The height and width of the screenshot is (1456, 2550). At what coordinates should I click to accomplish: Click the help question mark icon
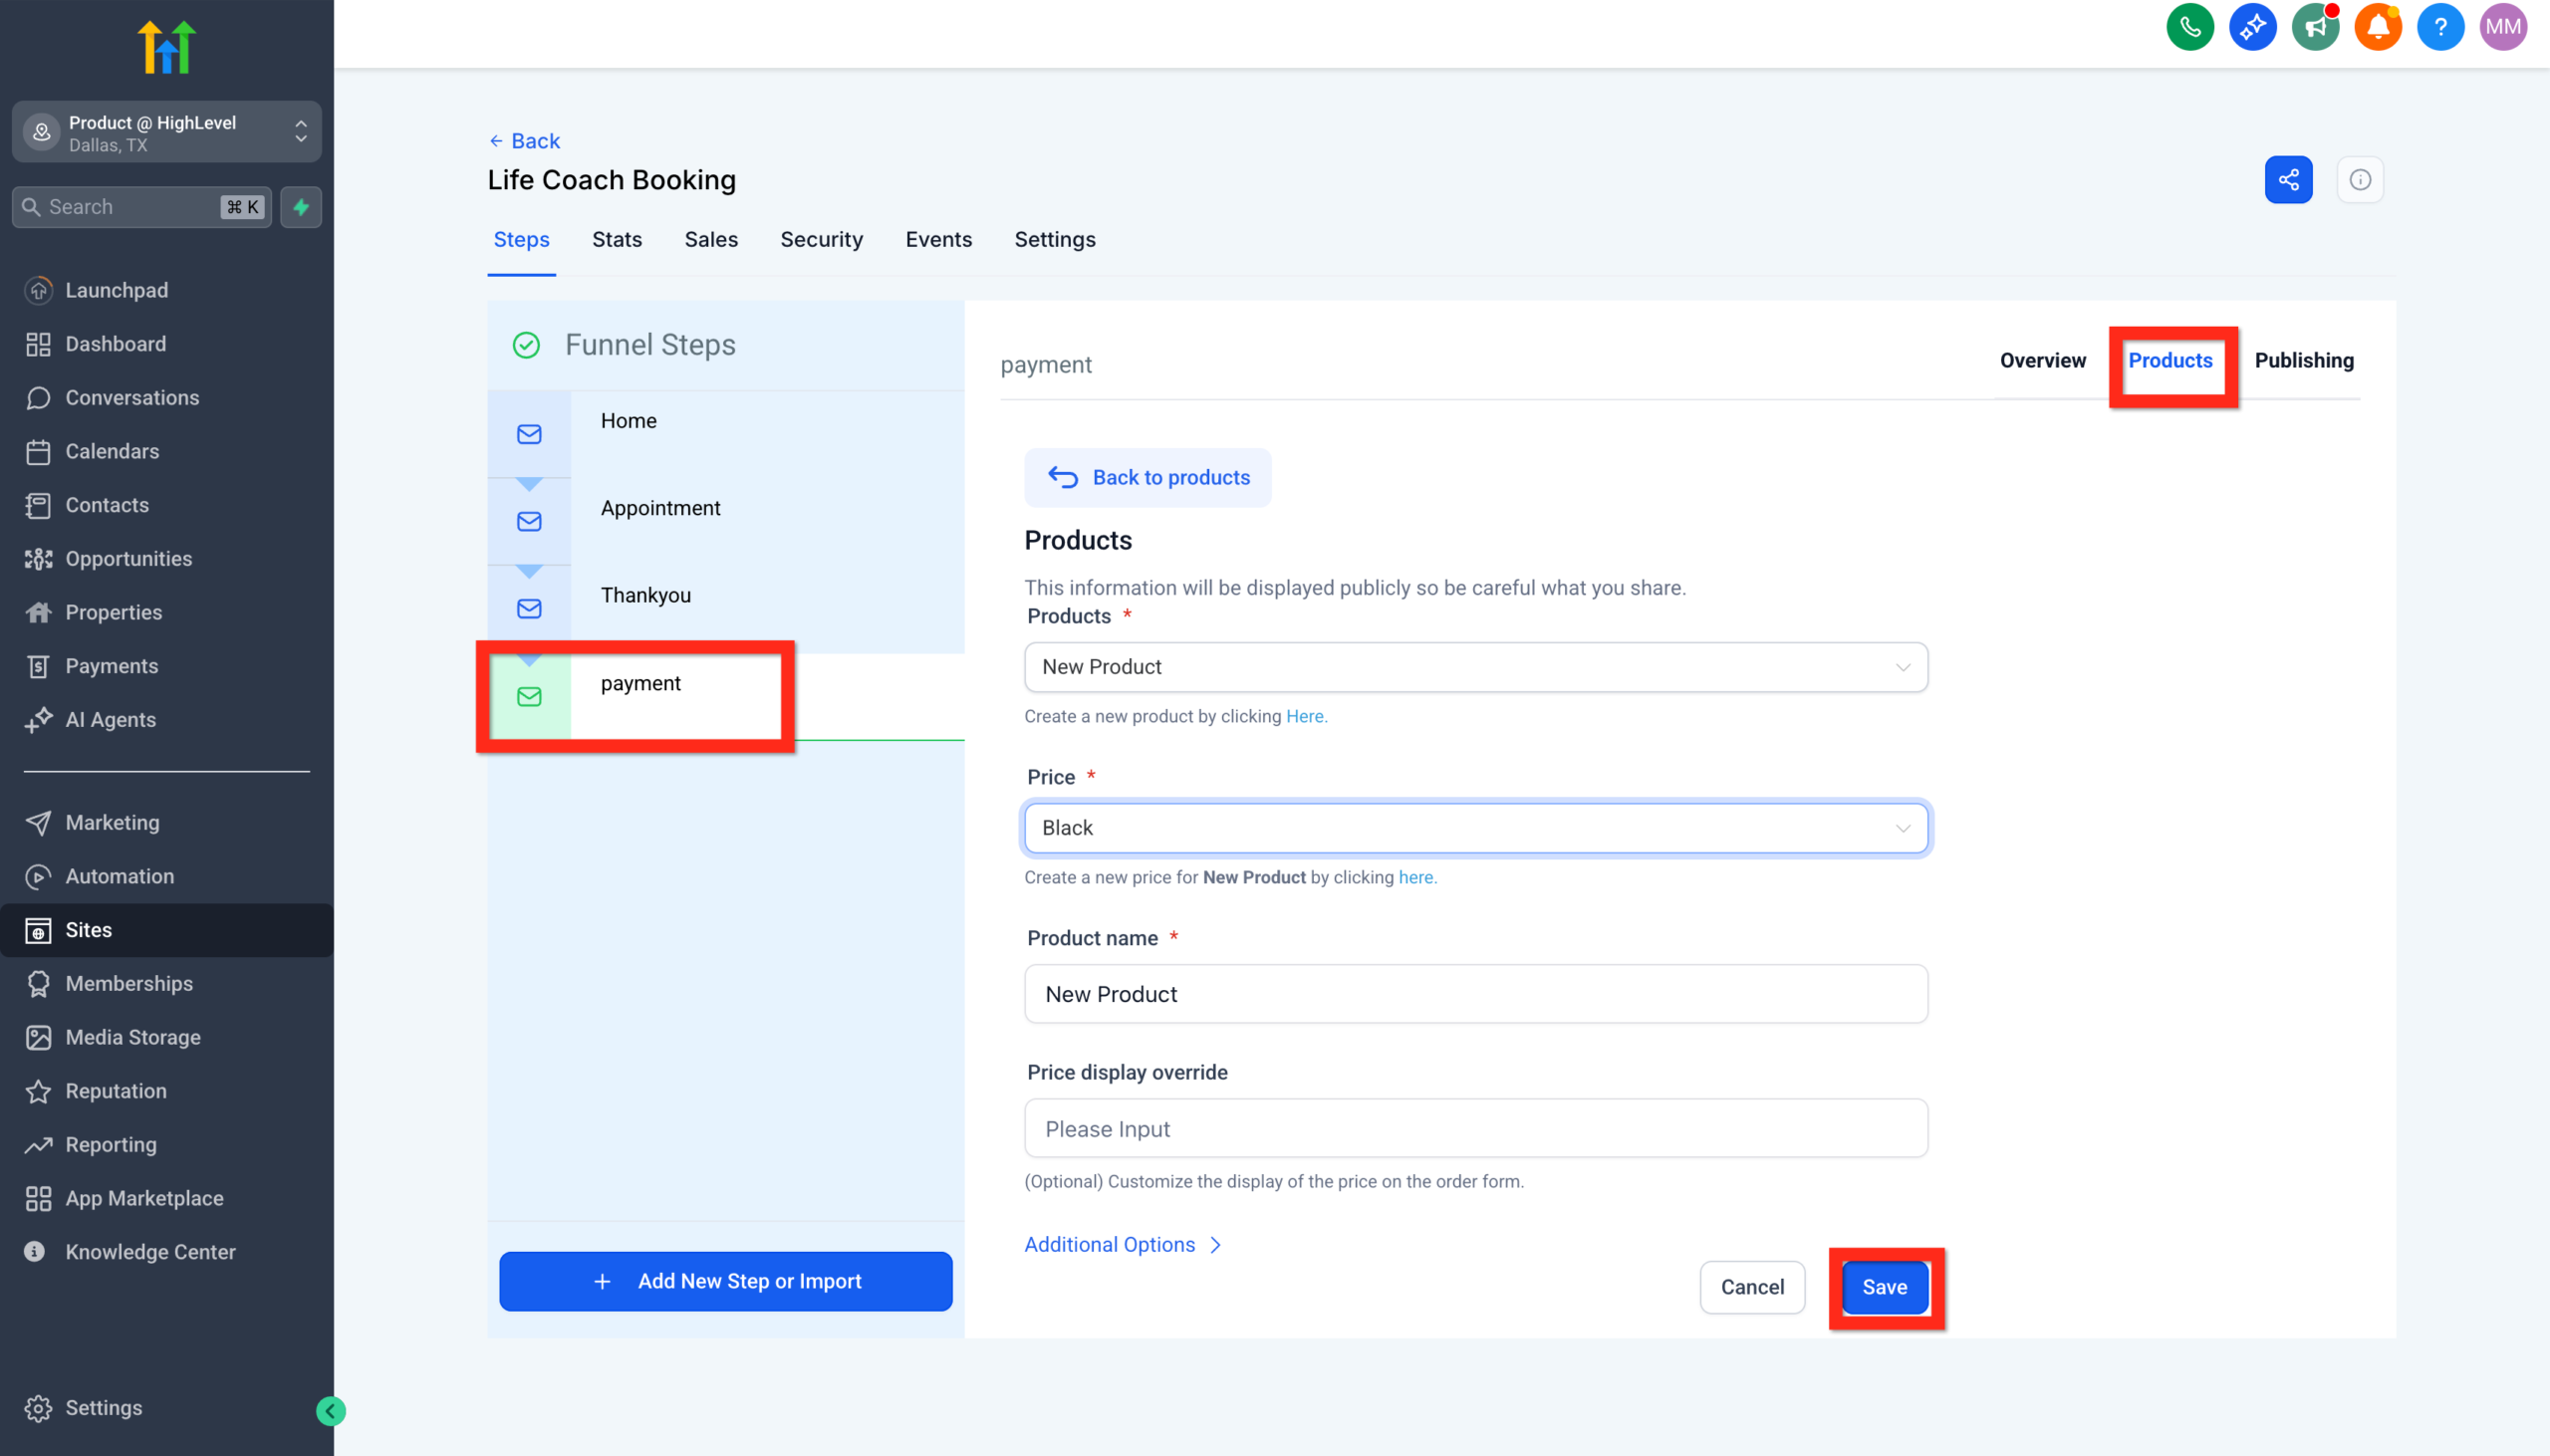[x=2439, y=27]
